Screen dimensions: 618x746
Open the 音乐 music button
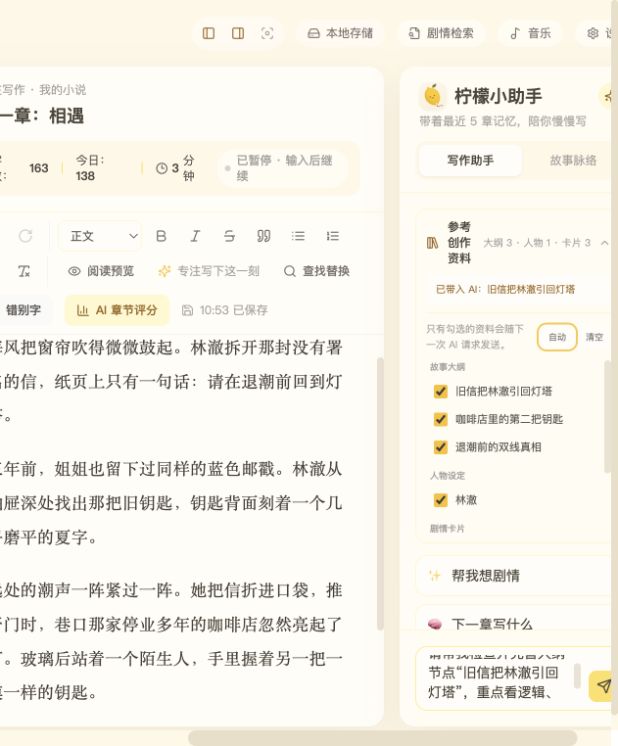tap(530, 33)
